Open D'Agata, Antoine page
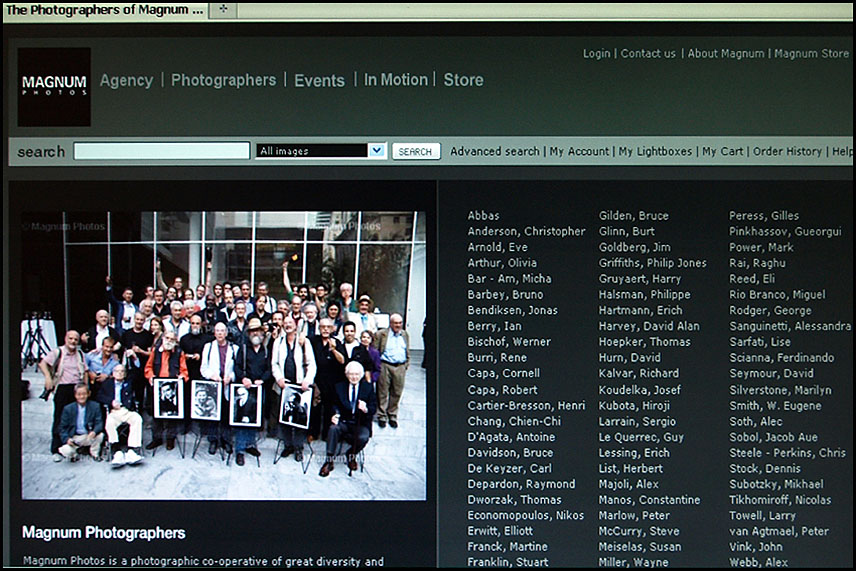This screenshot has width=856, height=571. (x=511, y=437)
